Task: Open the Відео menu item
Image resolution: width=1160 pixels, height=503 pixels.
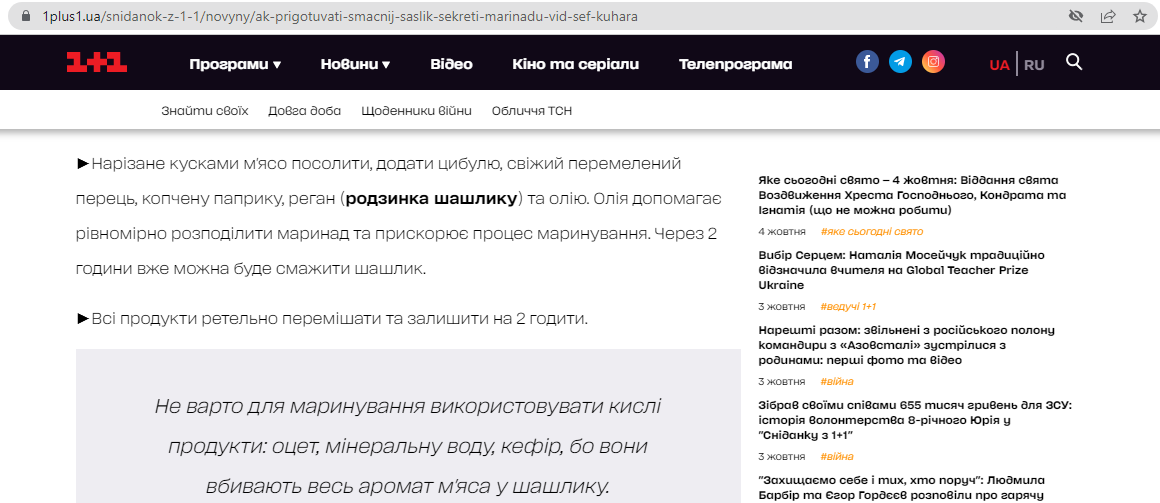Action: click(451, 64)
